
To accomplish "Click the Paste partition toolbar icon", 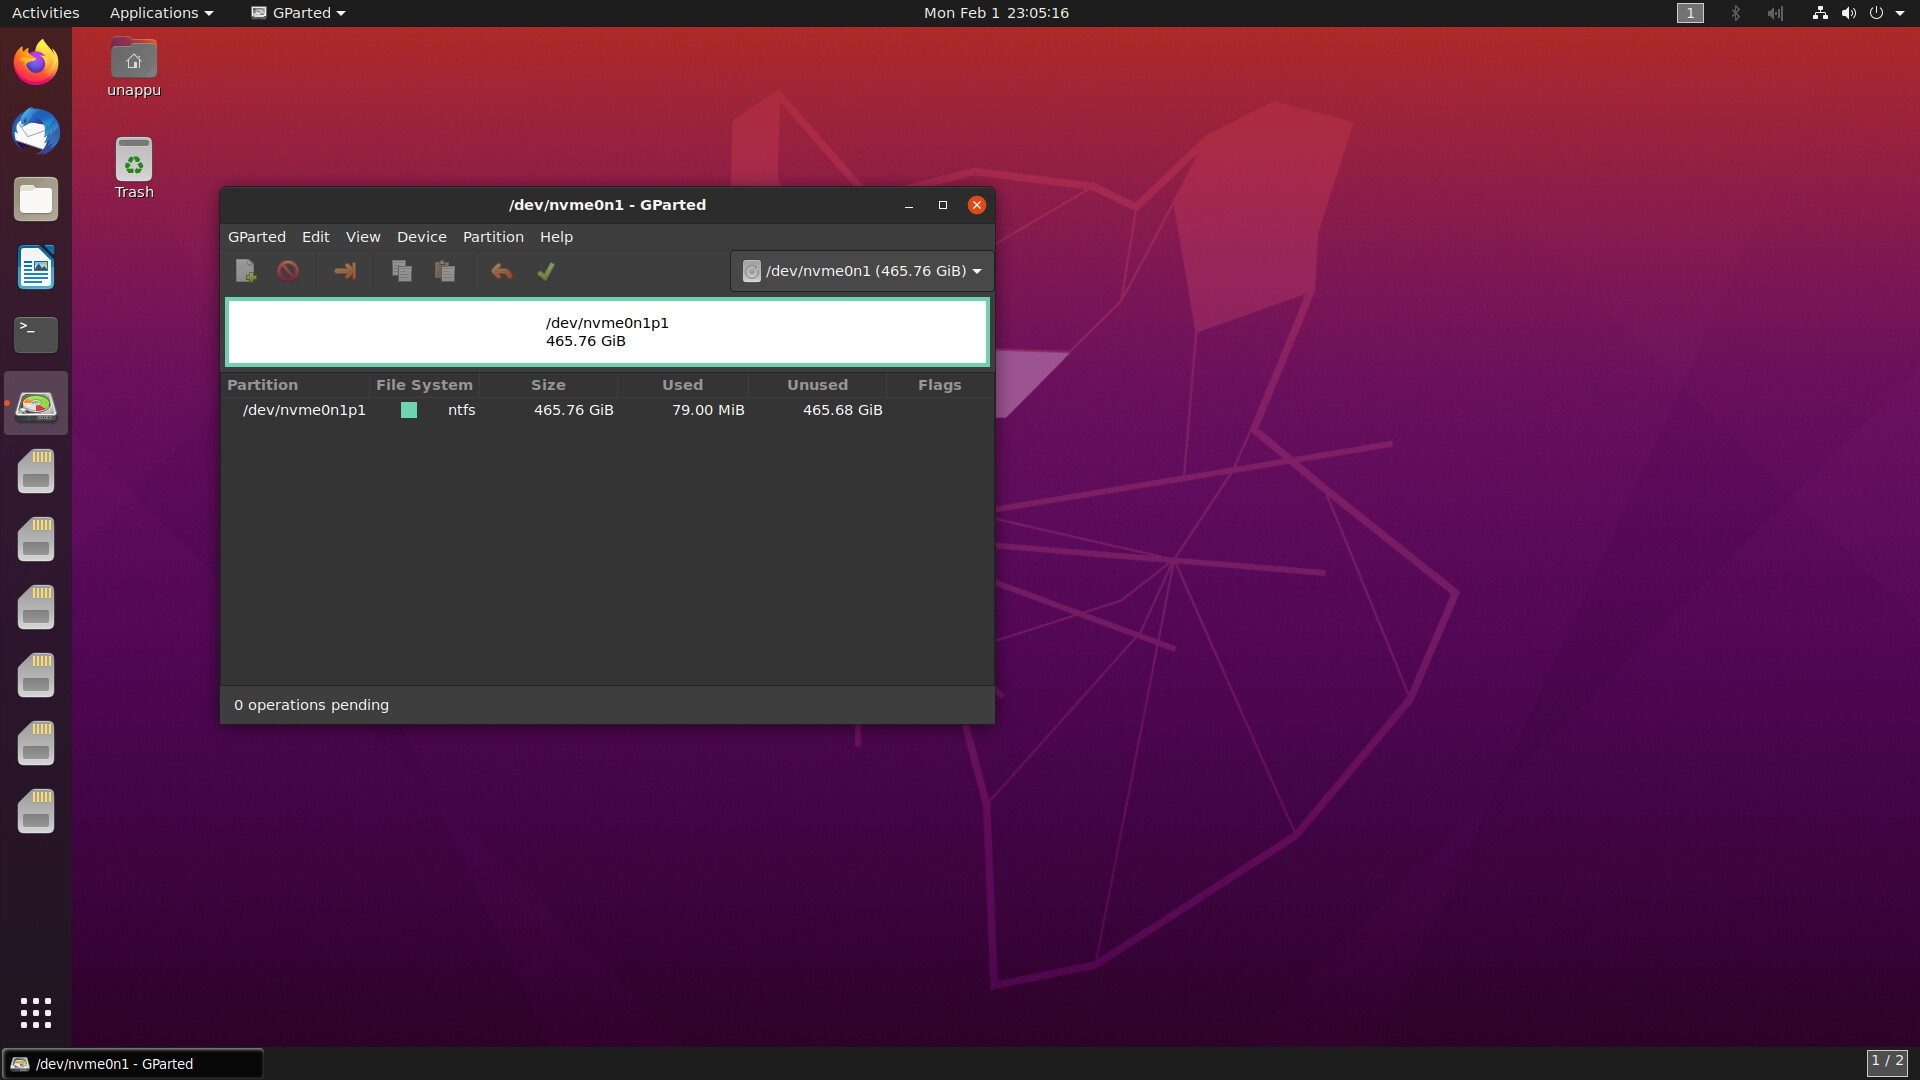I will pos(445,271).
